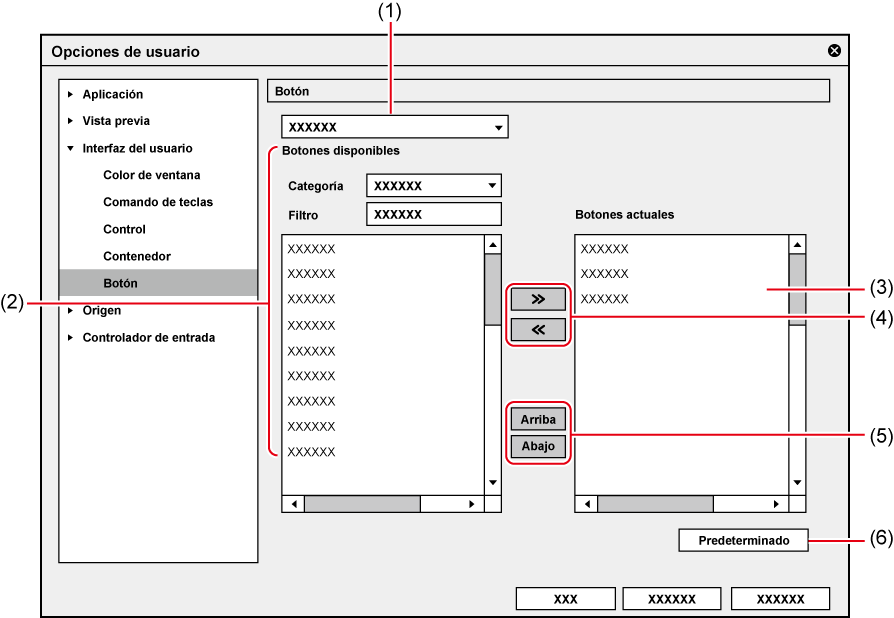Open the Contenedor settings item
The height and width of the screenshot is (618, 894).
click(x=136, y=256)
